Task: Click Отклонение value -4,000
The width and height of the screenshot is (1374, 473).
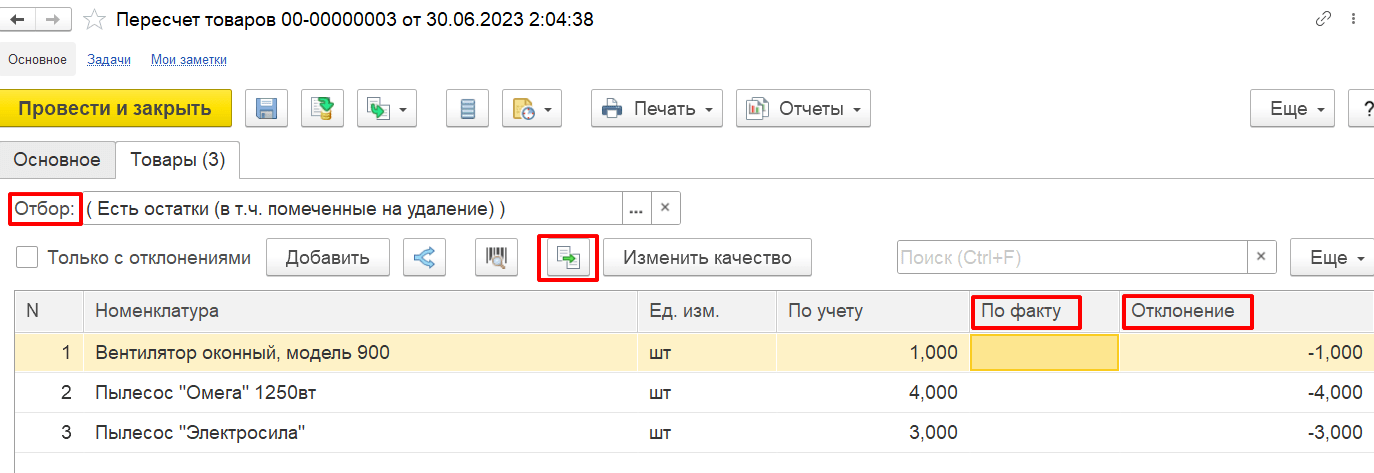Action: [x=1334, y=392]
